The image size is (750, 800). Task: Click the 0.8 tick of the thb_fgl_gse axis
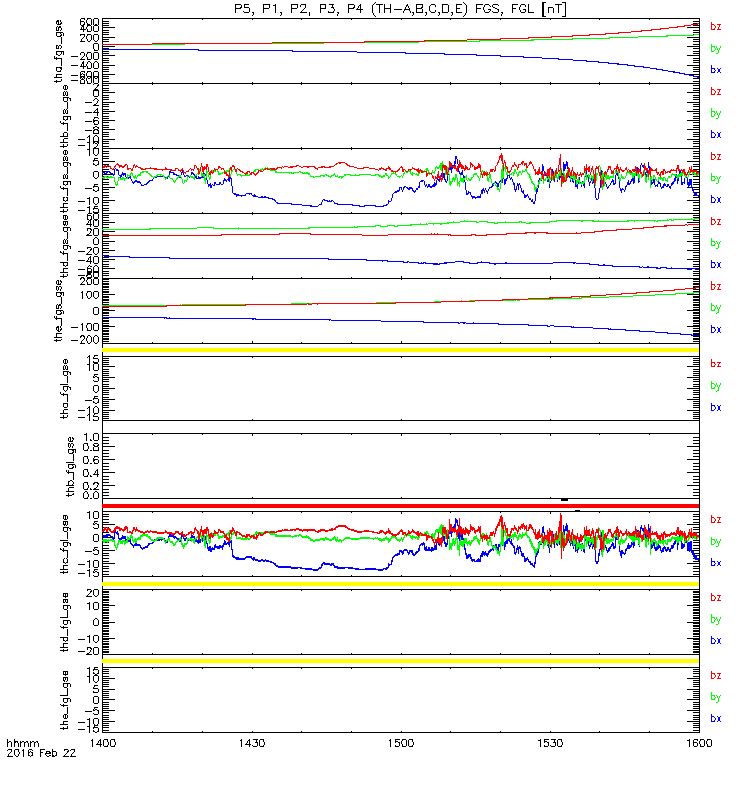(x=91, y=447)
